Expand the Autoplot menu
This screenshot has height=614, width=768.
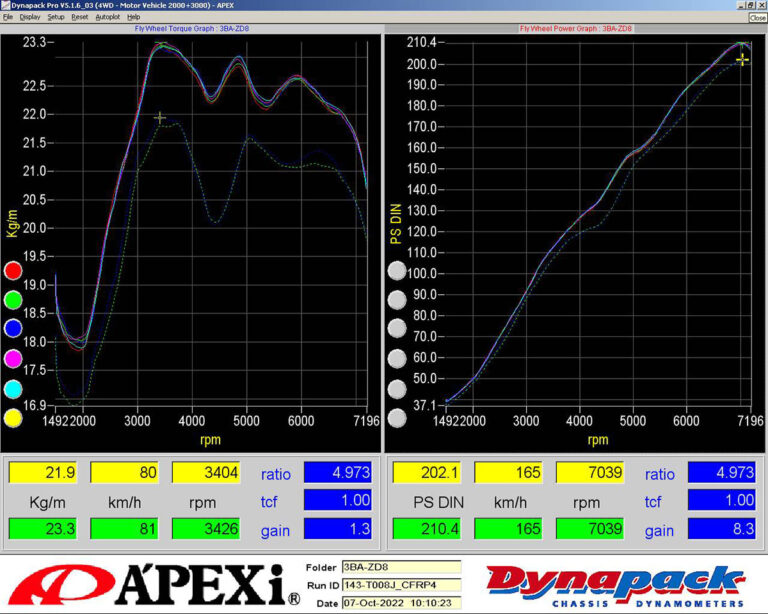pyautogui.click(x=107, y=17)
